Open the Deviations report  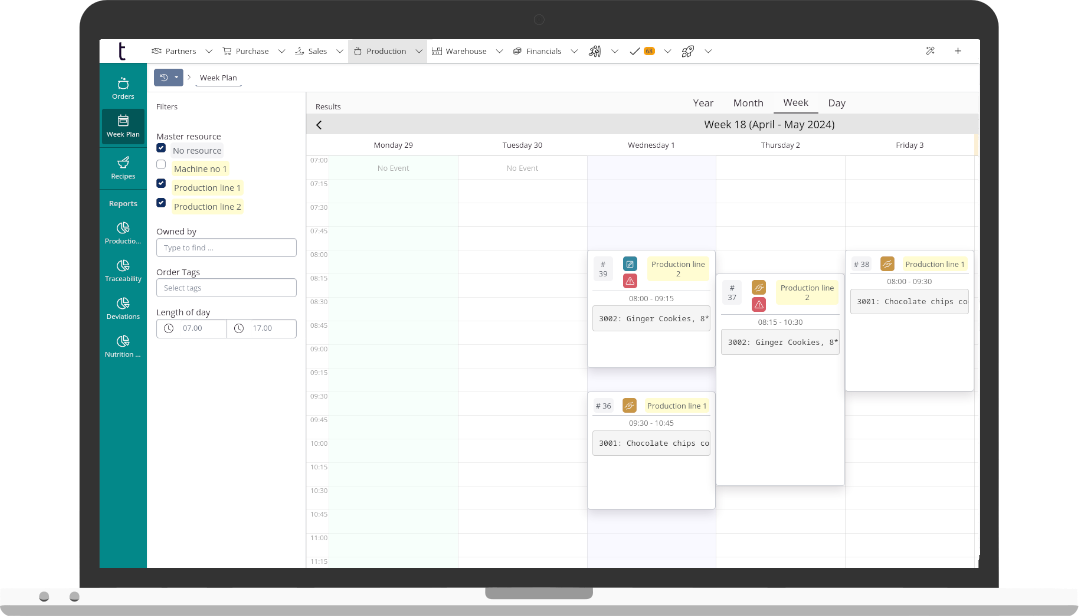(122, 310)
